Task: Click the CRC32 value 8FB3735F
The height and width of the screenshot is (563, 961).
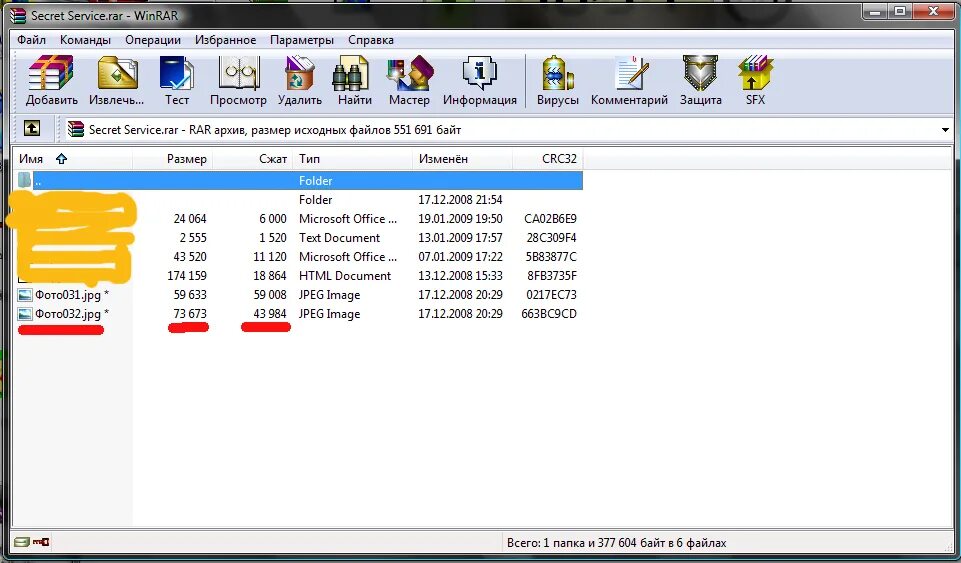Action: tap(552, 276)
